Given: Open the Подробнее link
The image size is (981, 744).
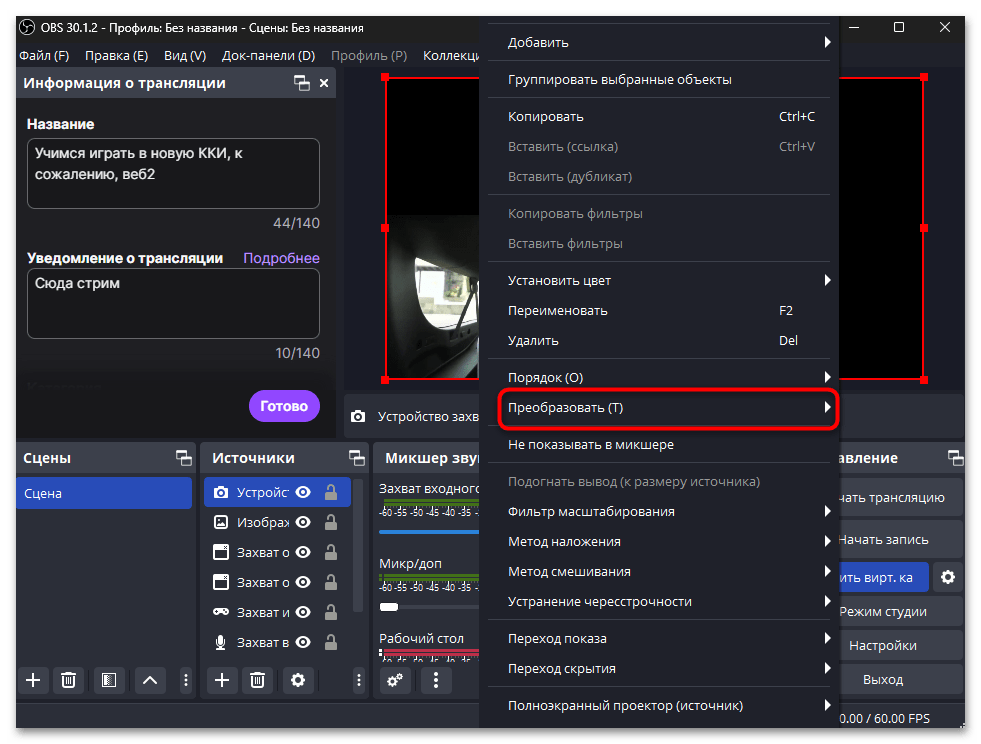Looking at the screenshot, I should 281,258.
